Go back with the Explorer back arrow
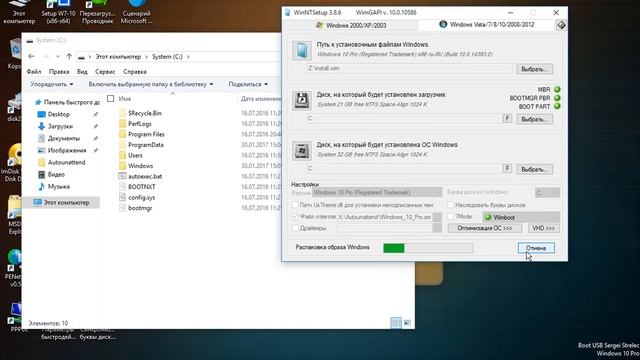The width and height of the screenshot is (640, 360). point(31,56)
